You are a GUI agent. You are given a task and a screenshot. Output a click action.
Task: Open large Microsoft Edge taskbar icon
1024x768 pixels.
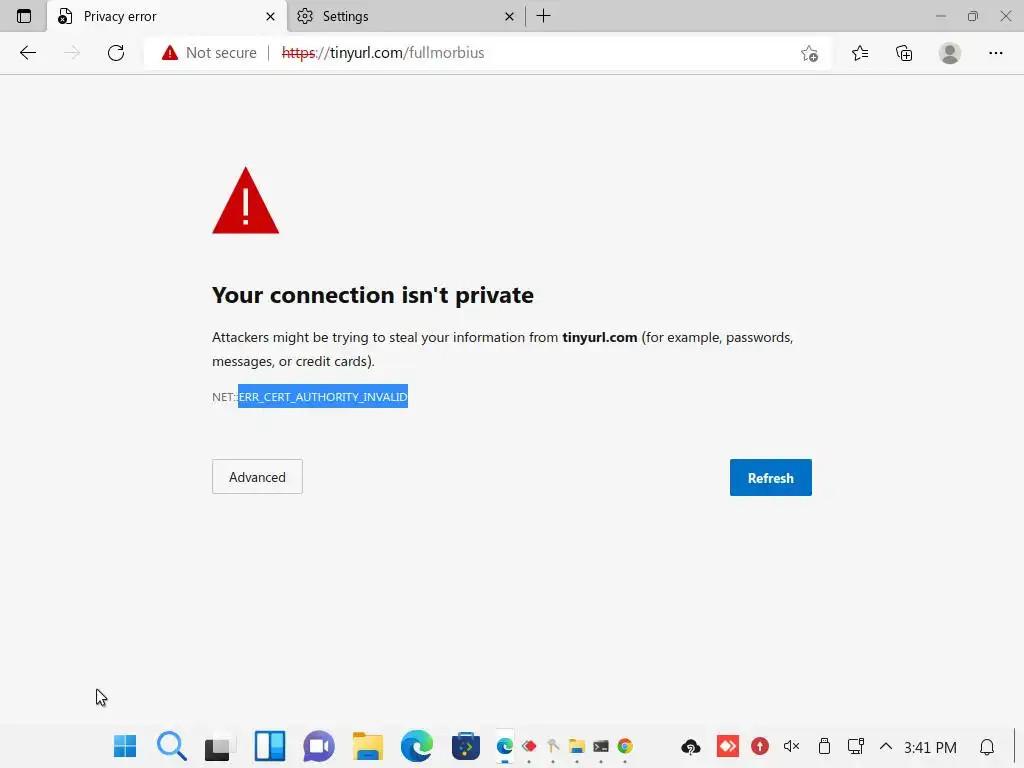click(x=417, y=746)
